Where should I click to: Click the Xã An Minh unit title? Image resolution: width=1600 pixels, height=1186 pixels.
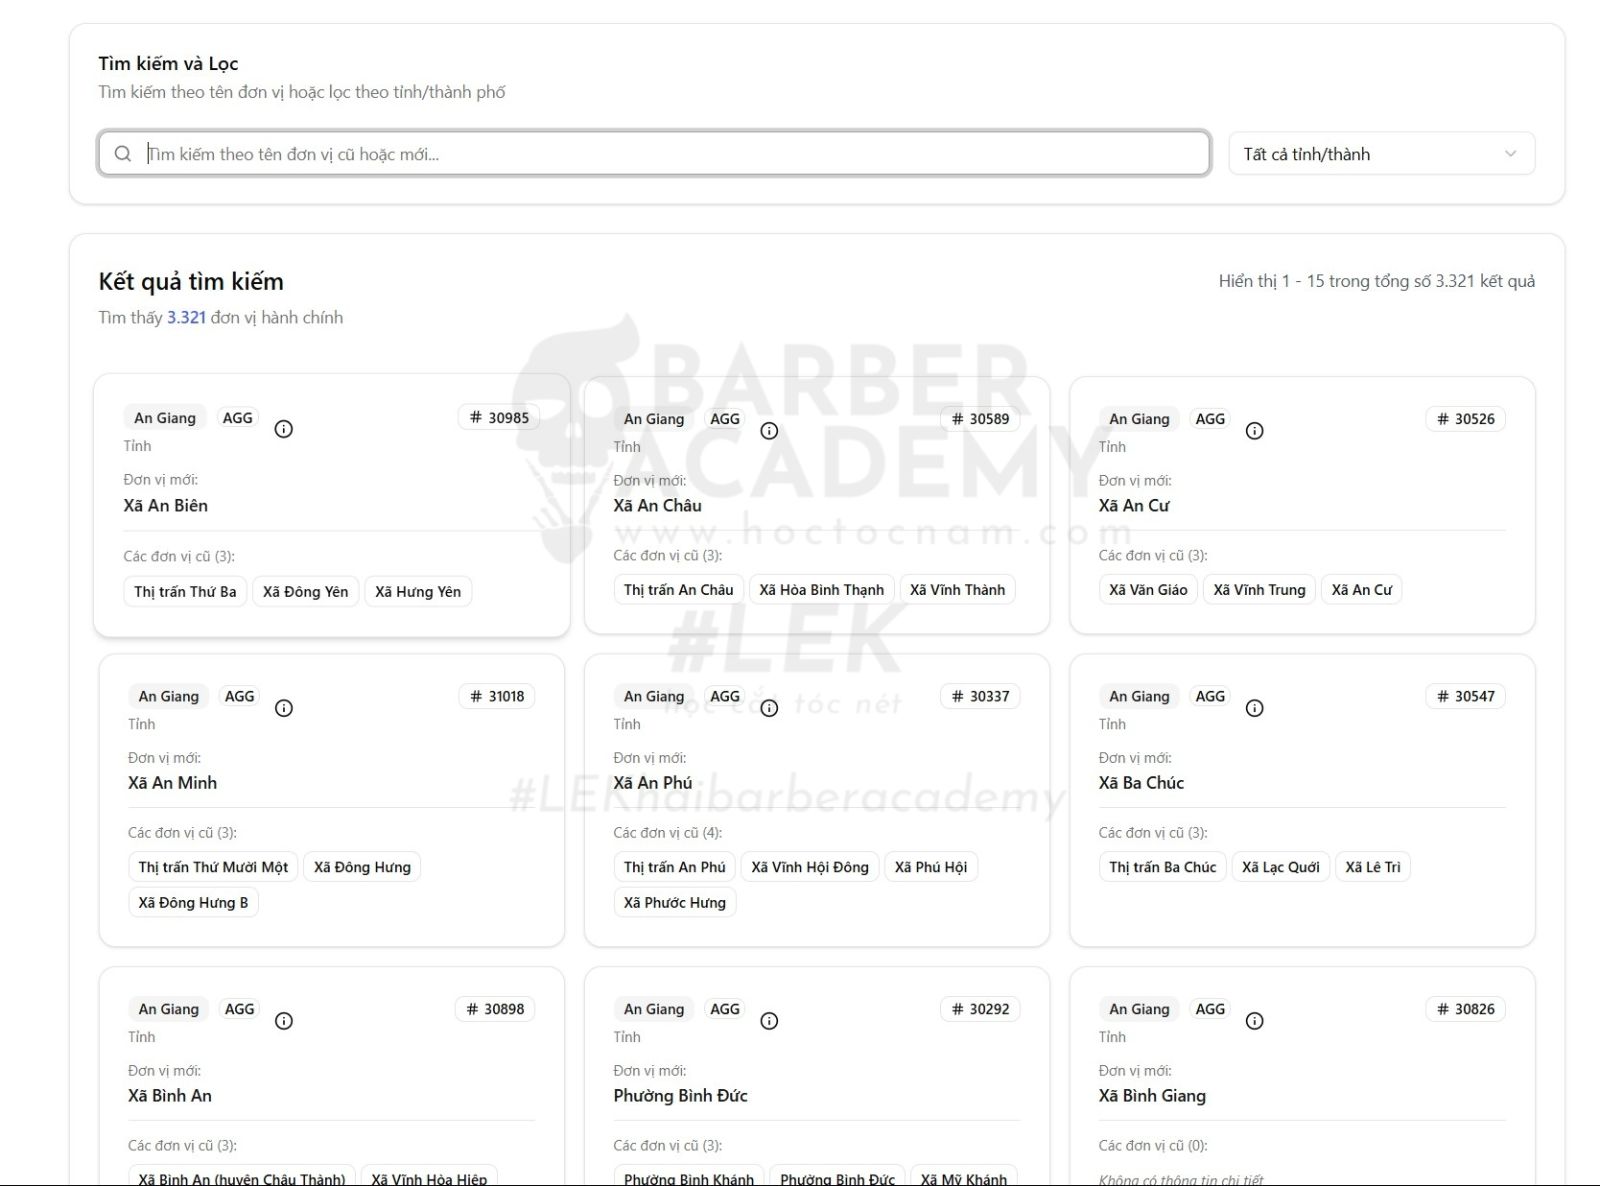[x=172, y=782]
